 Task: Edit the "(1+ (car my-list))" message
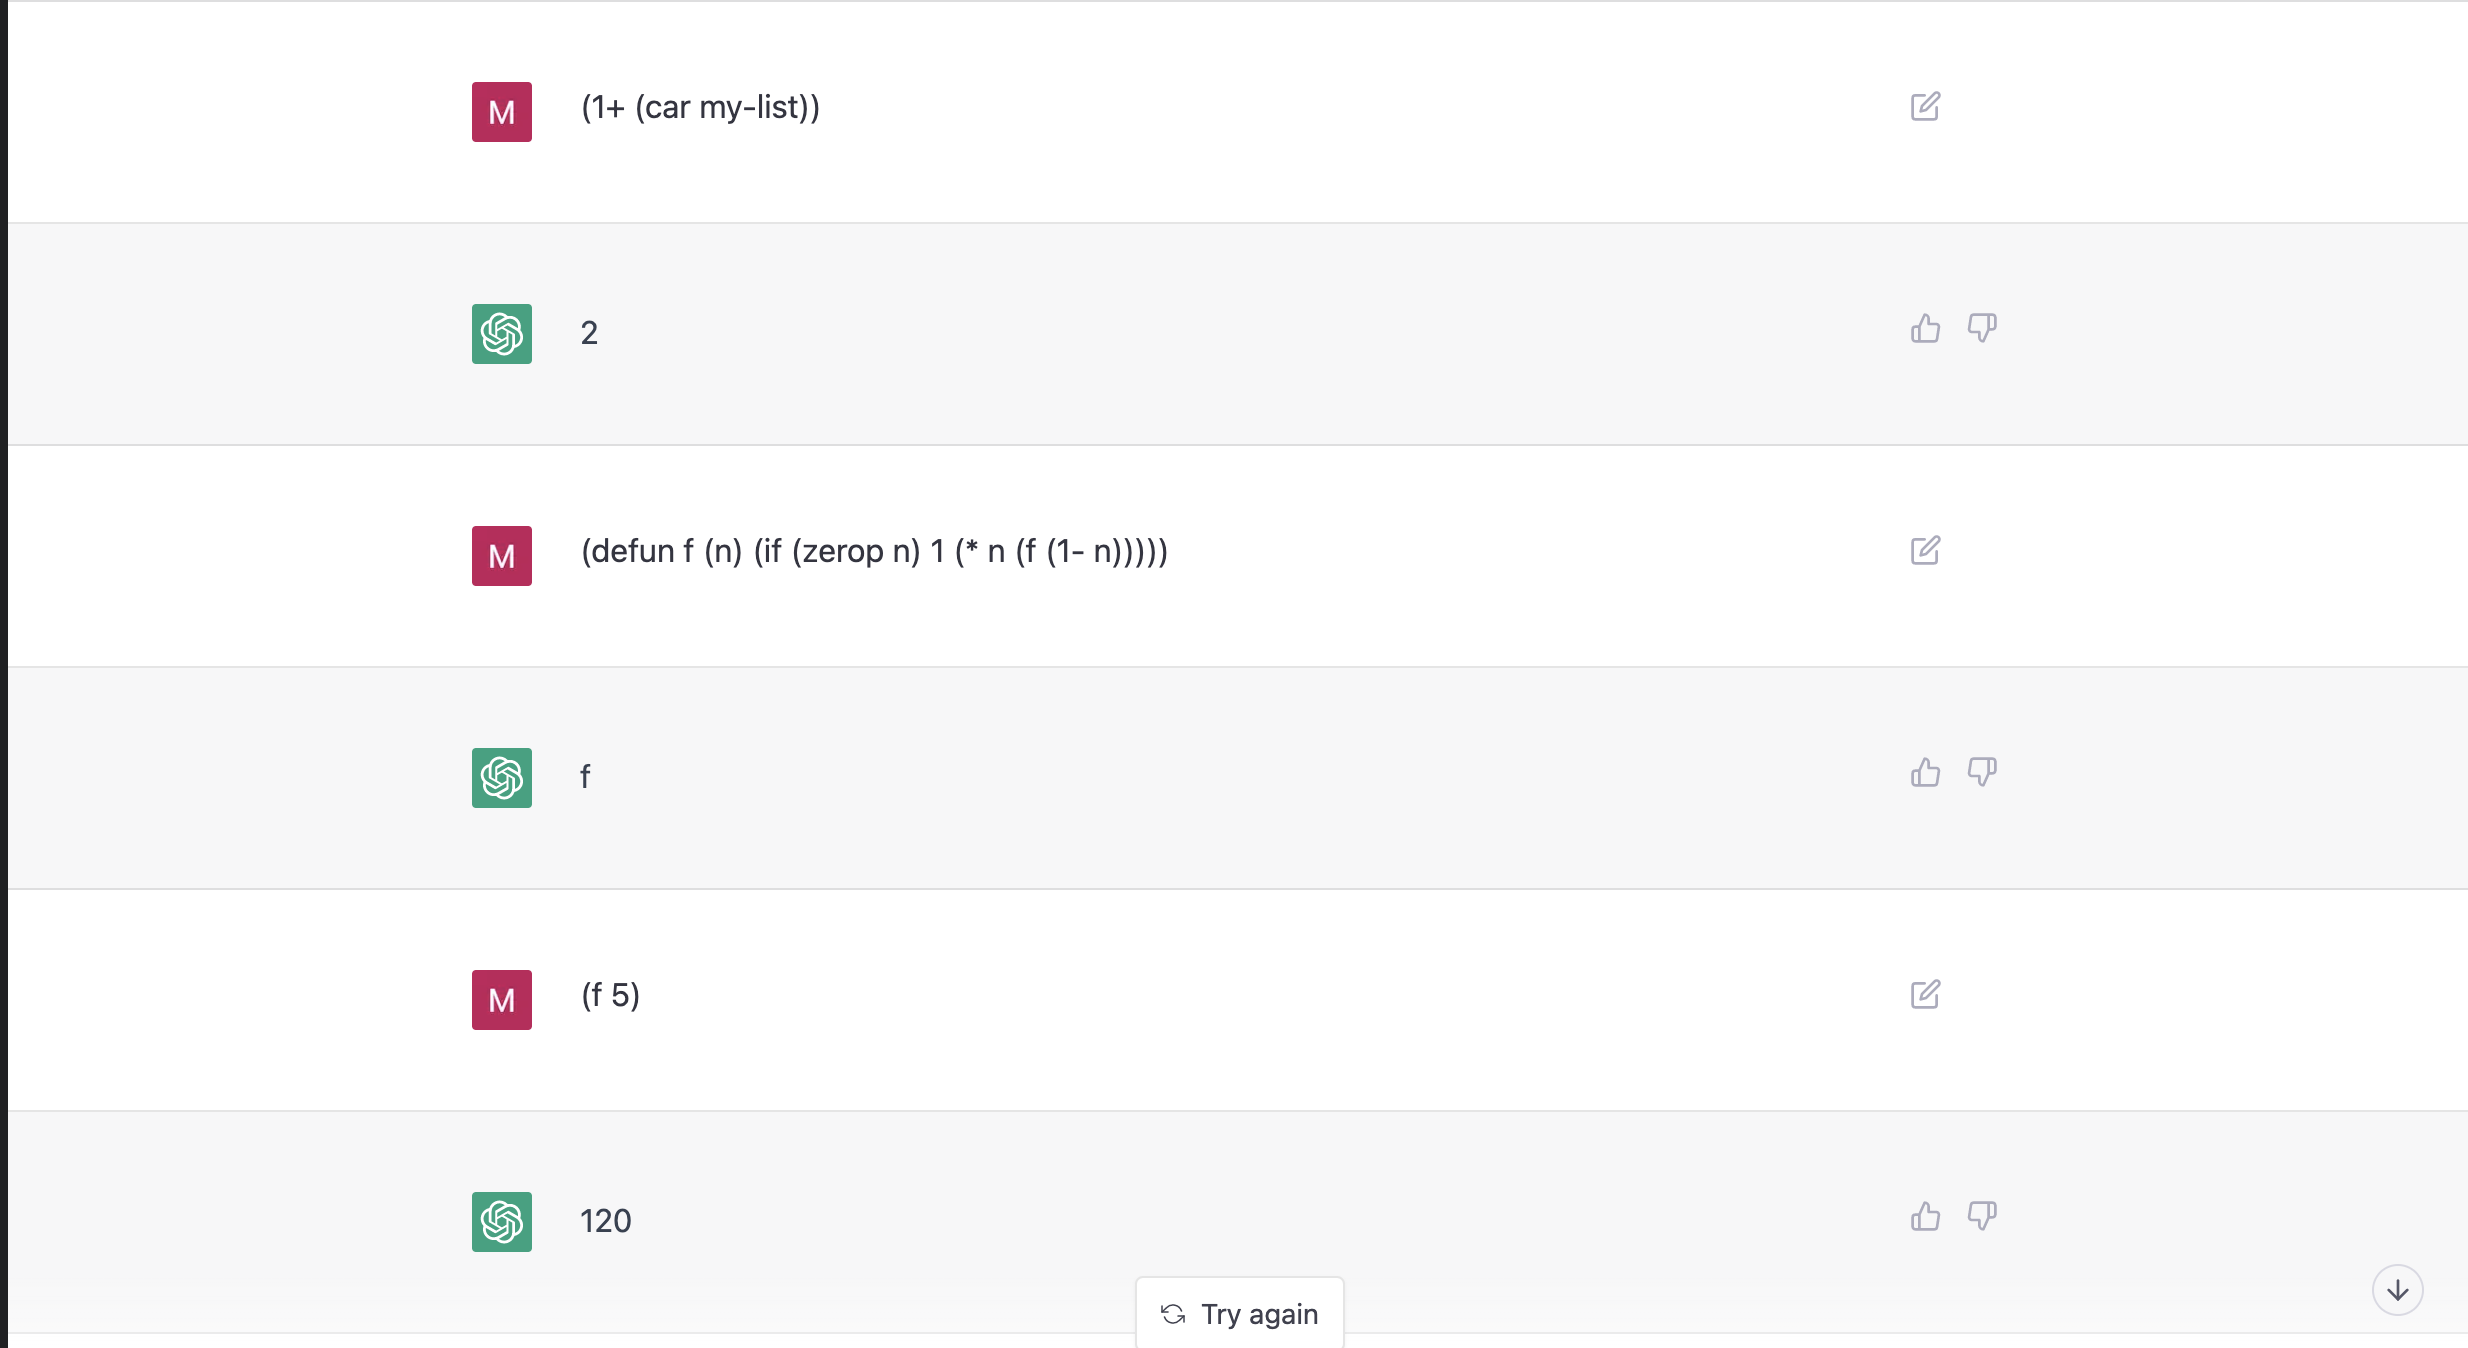1925,106
